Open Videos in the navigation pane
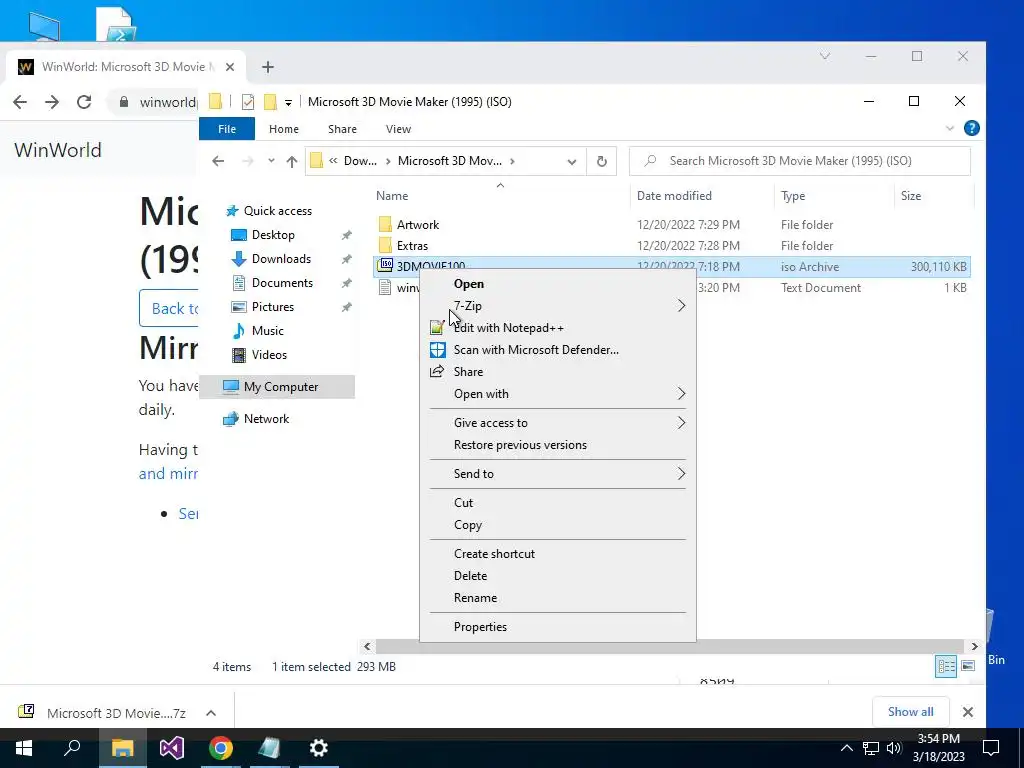 pos(269,355)
